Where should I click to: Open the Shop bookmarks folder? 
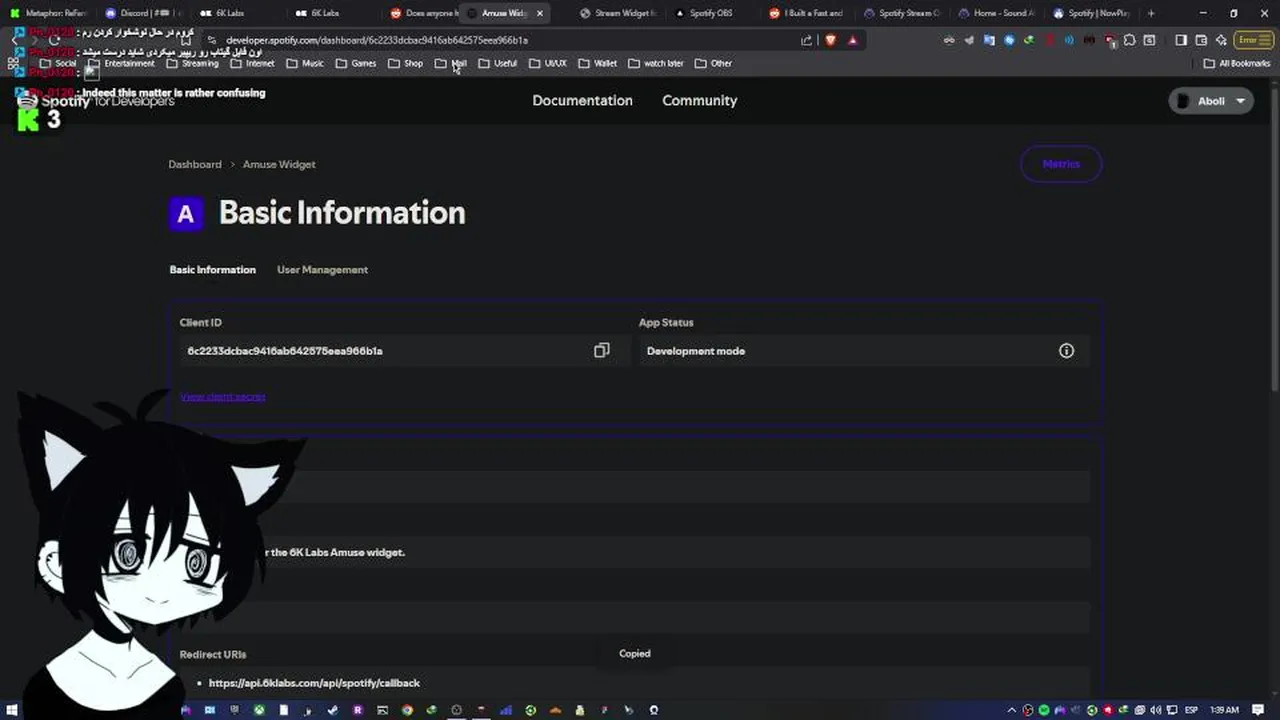[405, 63]
